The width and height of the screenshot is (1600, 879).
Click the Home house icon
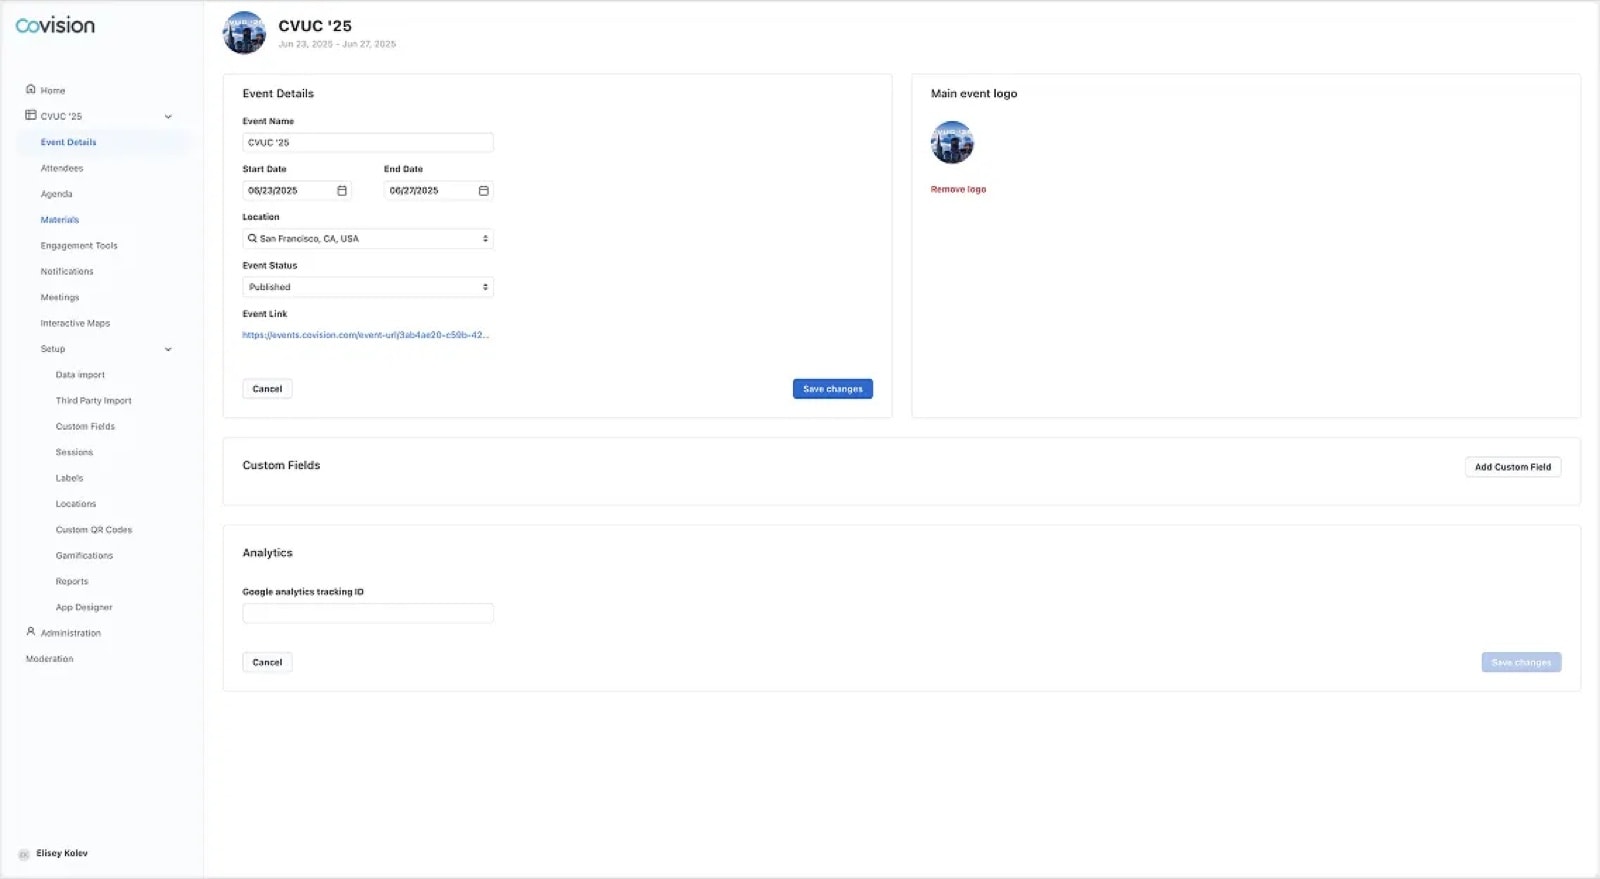coord(31,89)
